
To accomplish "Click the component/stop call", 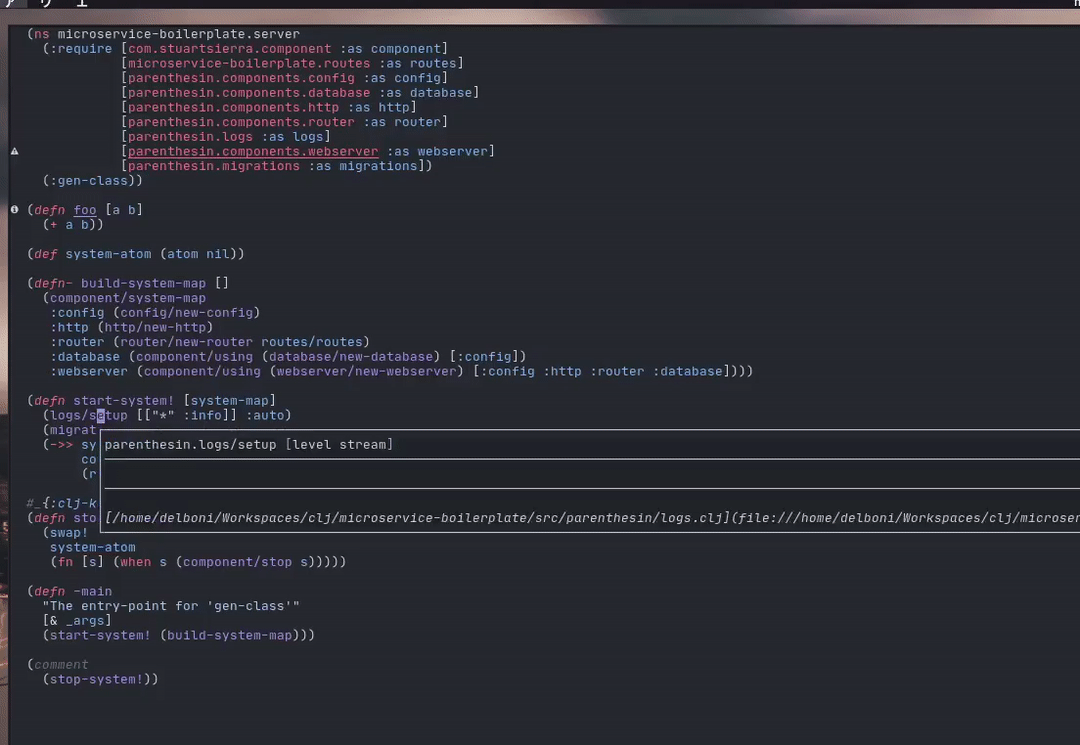I will coord(237,562).
